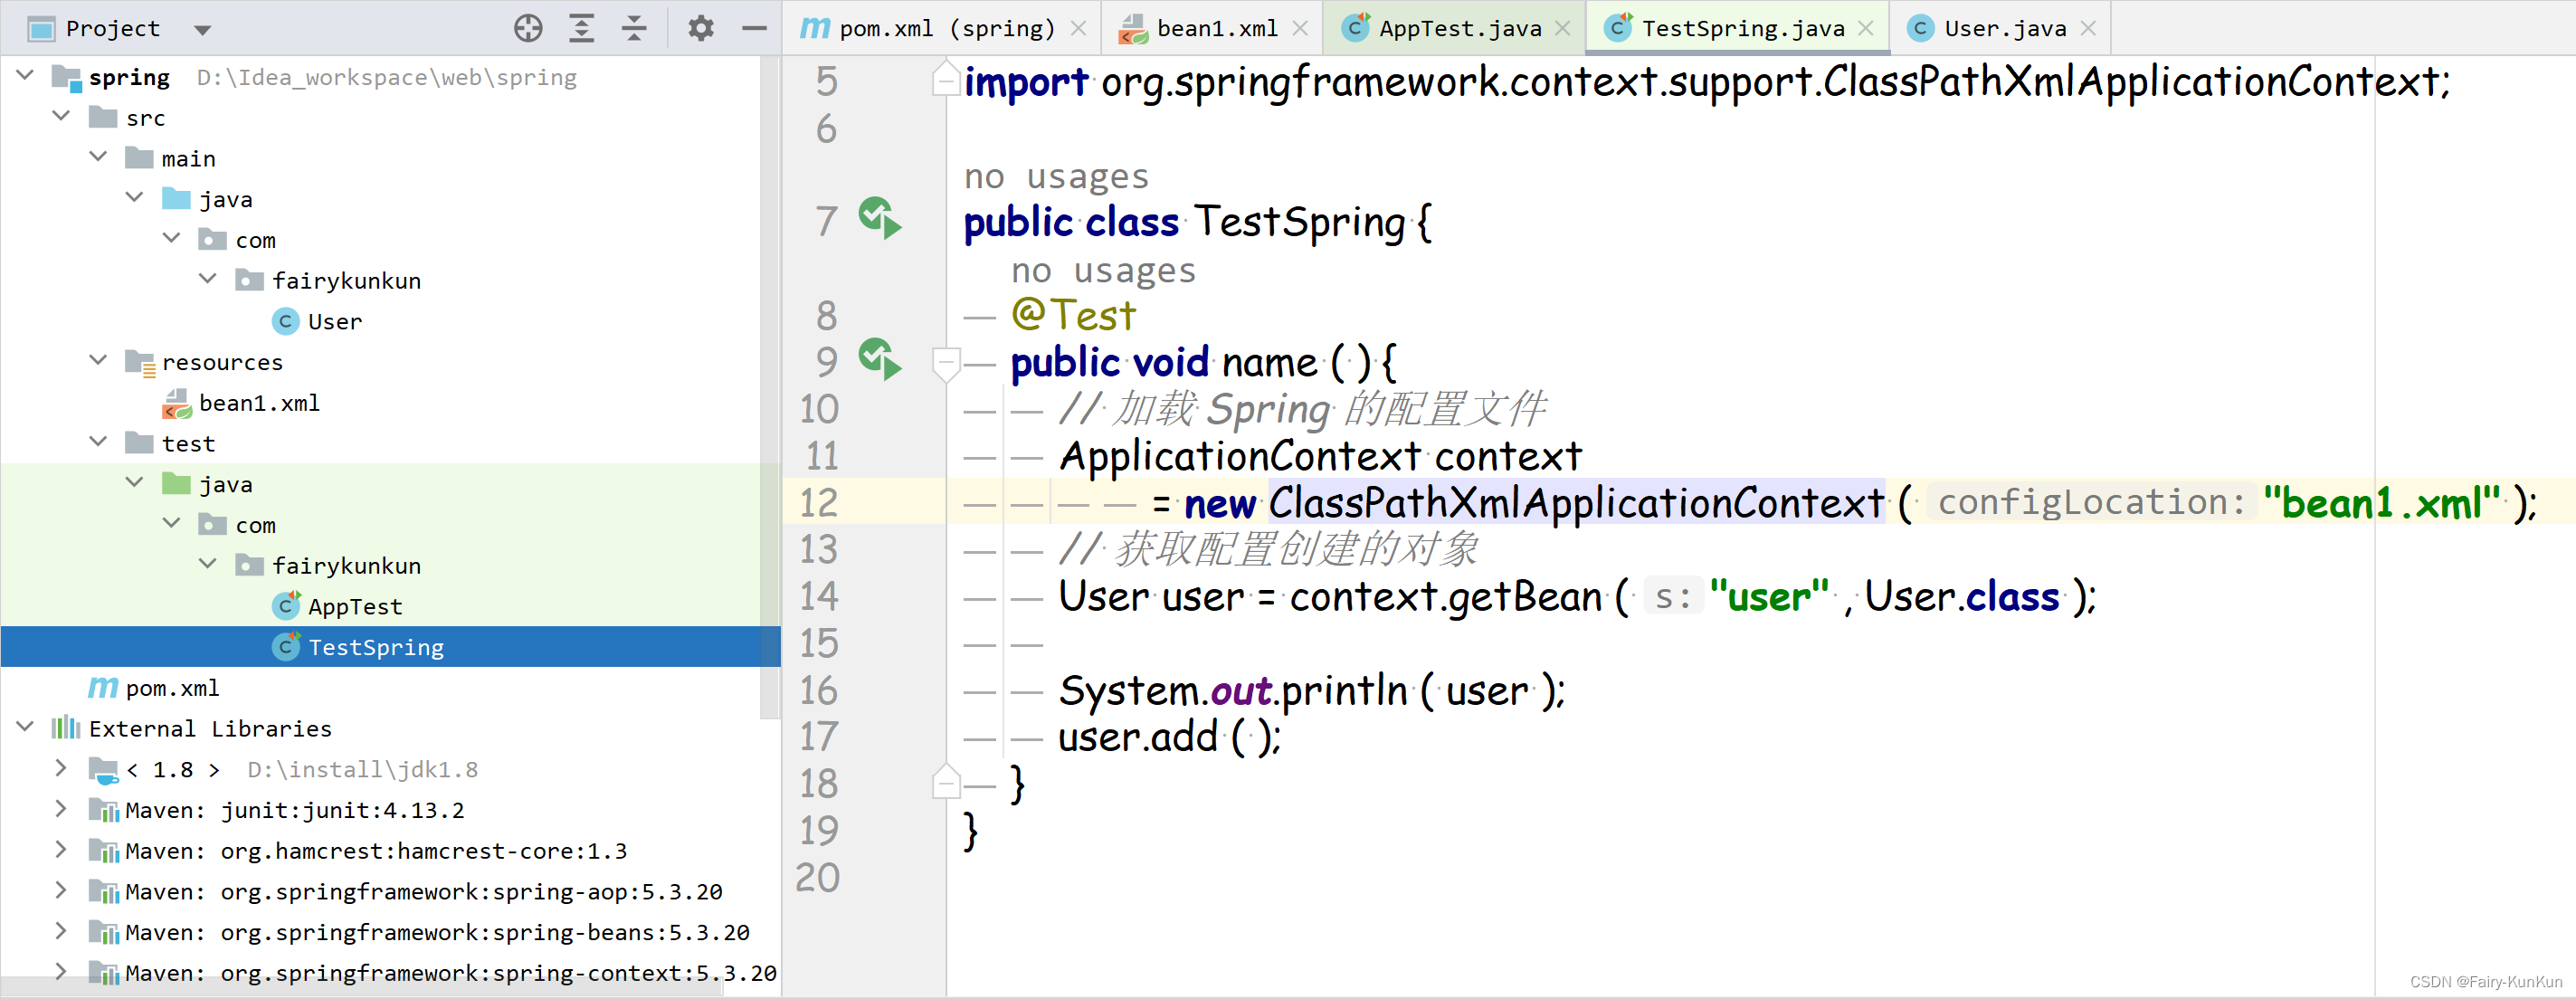This screenshot has height=999, width=2576.
Task: Hide the Project tool window
Action: (754, 28)
